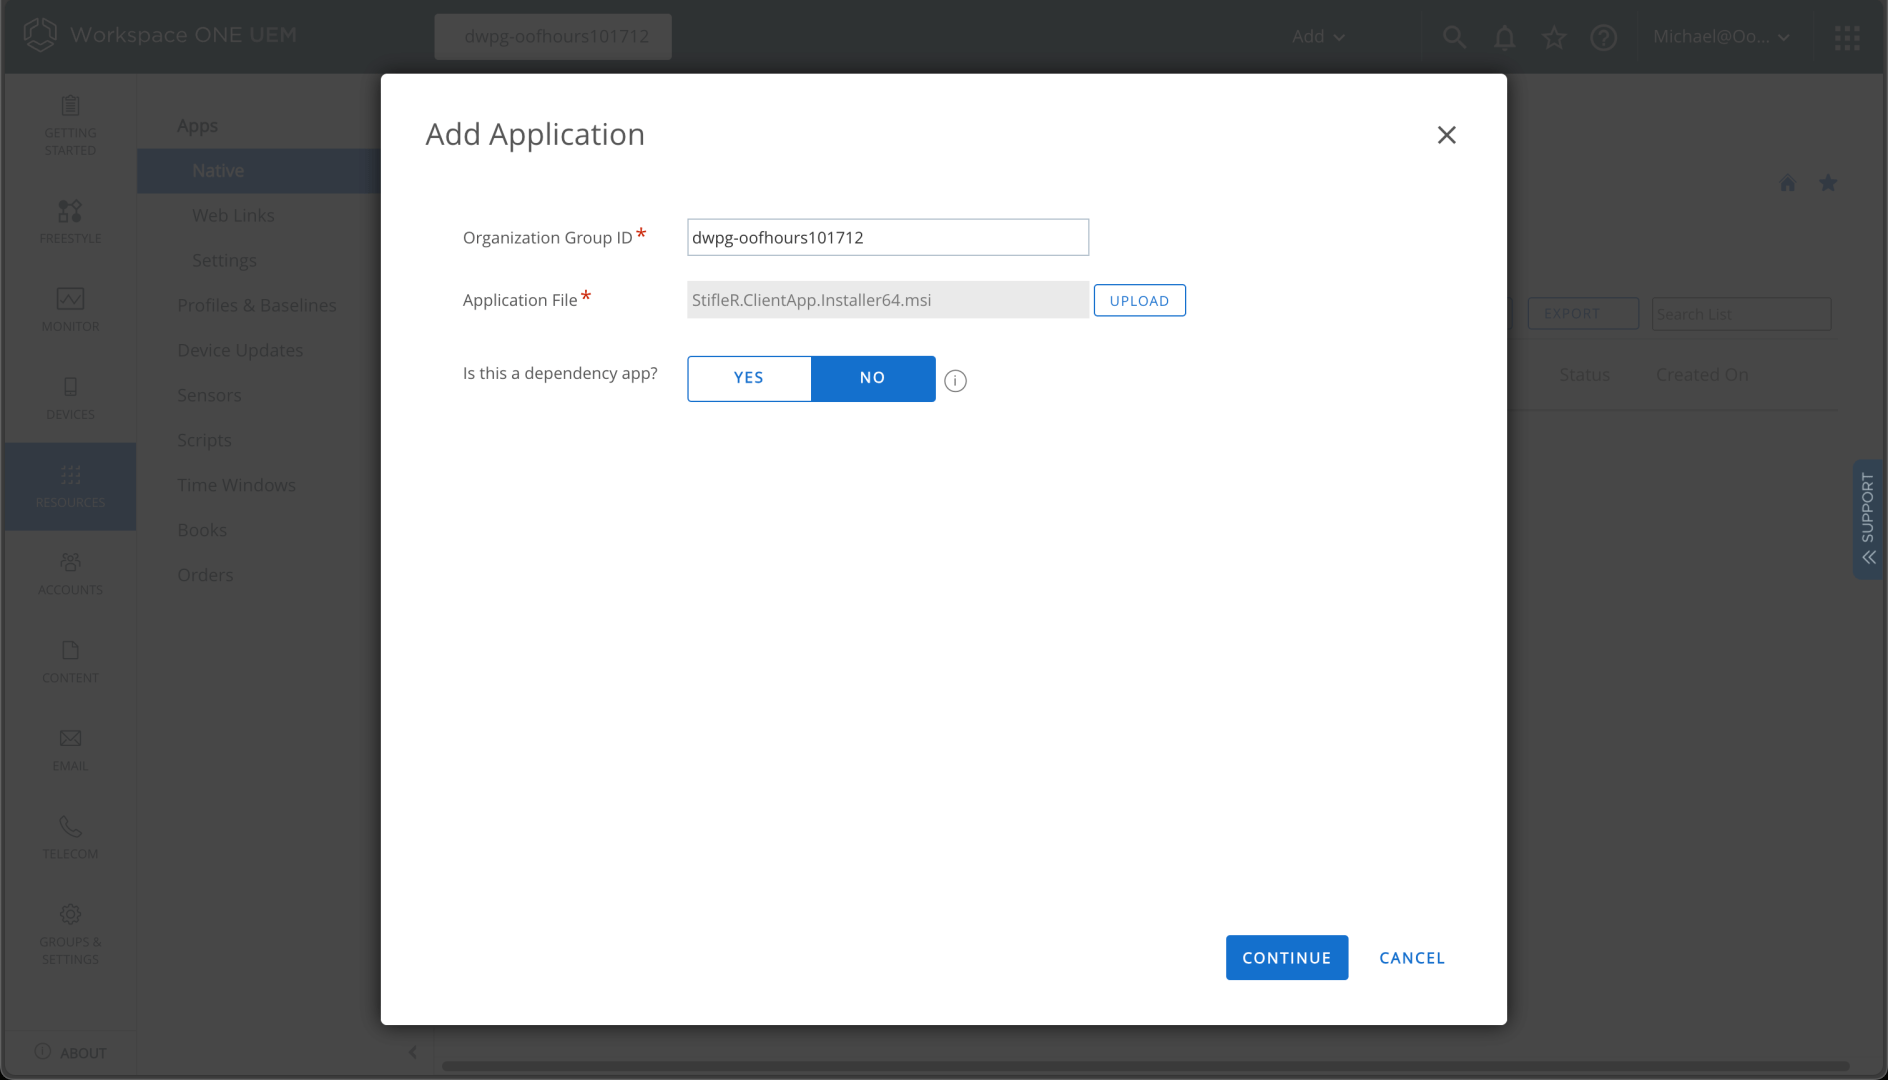Open the Devices section in sidebar

(70, 398)
